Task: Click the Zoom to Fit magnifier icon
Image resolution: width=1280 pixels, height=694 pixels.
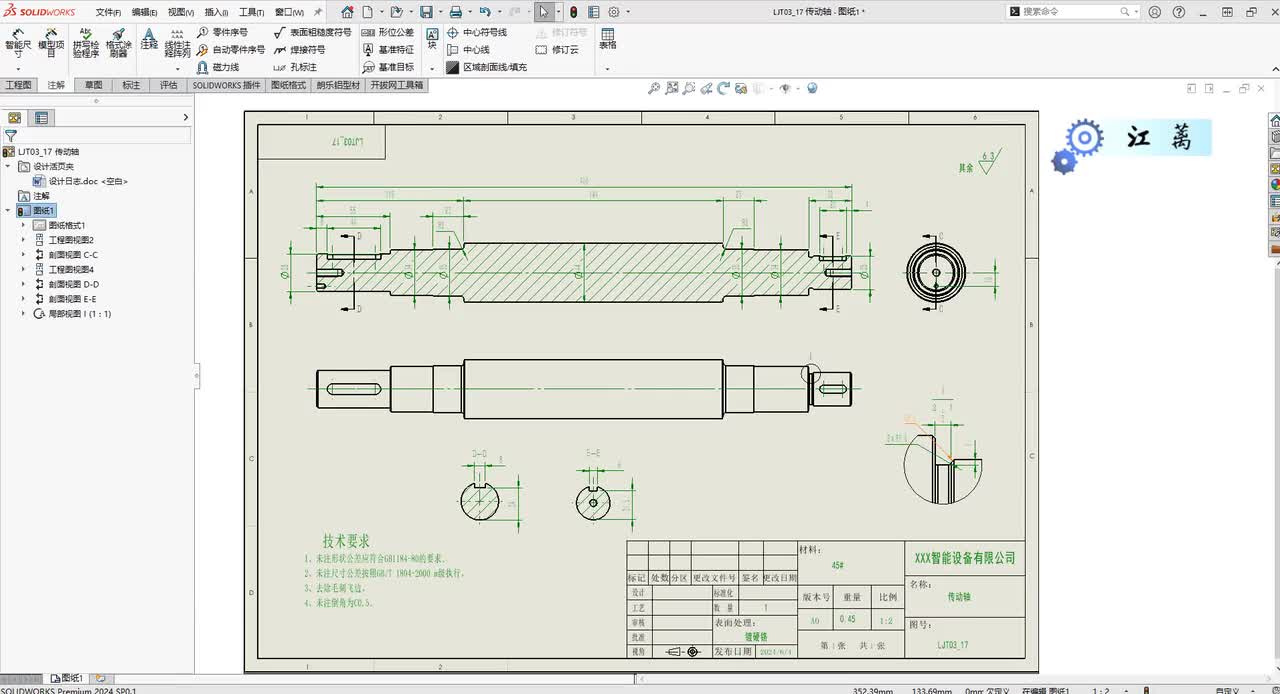Action: (x=654, y=88)
